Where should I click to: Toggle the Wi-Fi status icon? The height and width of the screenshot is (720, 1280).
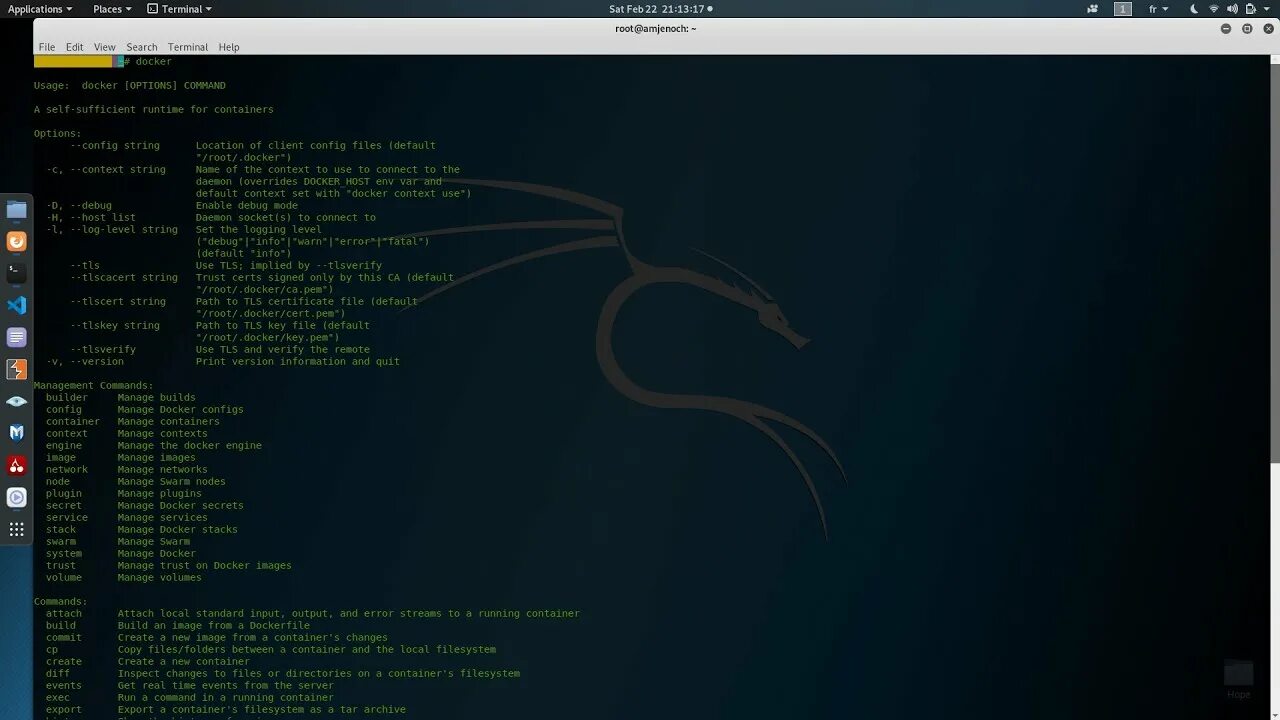(x=1215, y=9)
